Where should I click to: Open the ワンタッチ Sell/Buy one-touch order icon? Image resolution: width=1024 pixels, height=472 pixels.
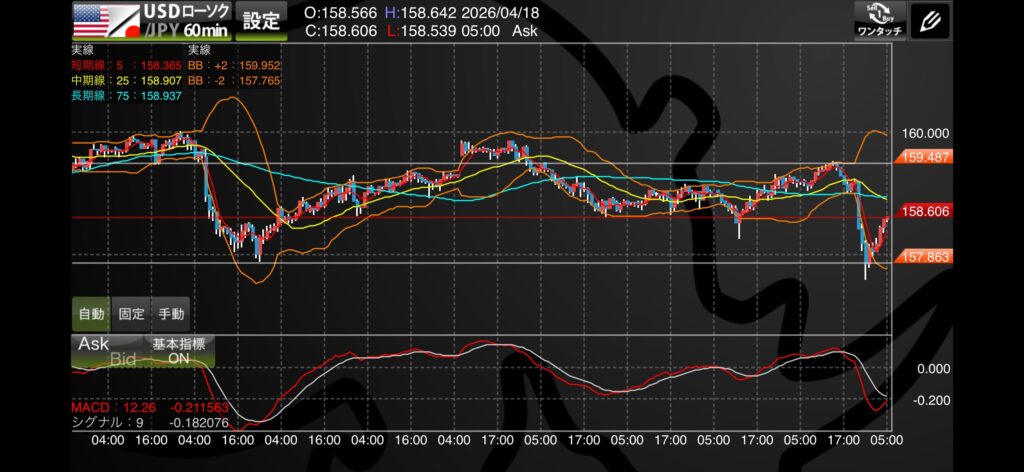pyautogui.click(x=880, y=20)
